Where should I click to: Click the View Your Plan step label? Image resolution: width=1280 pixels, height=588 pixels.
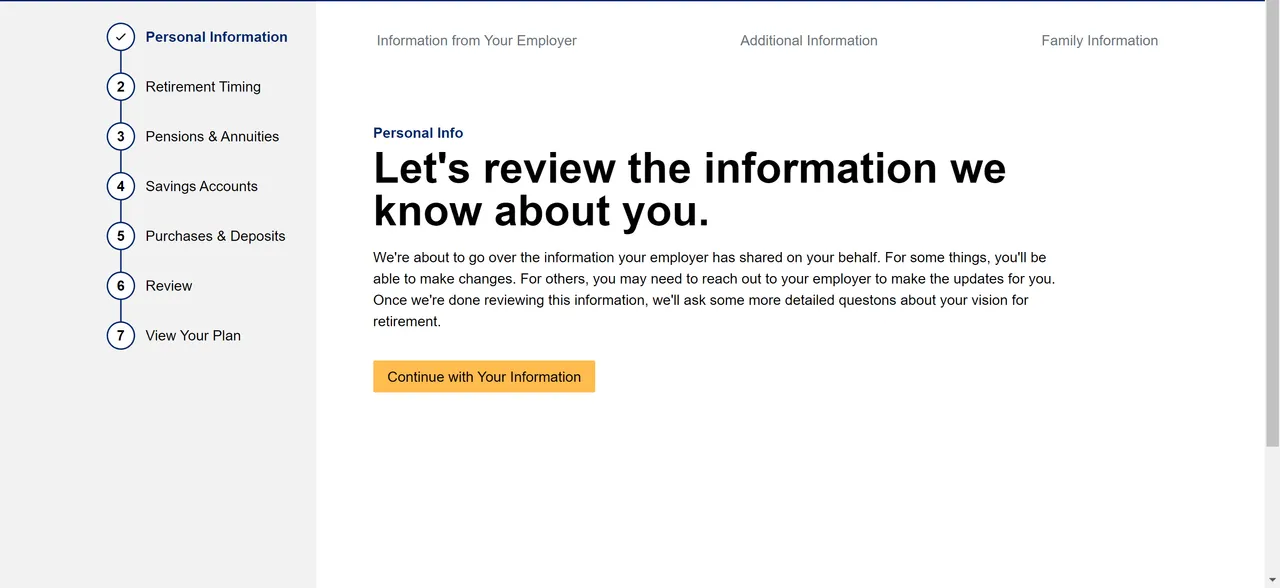[x=193, y=335]
